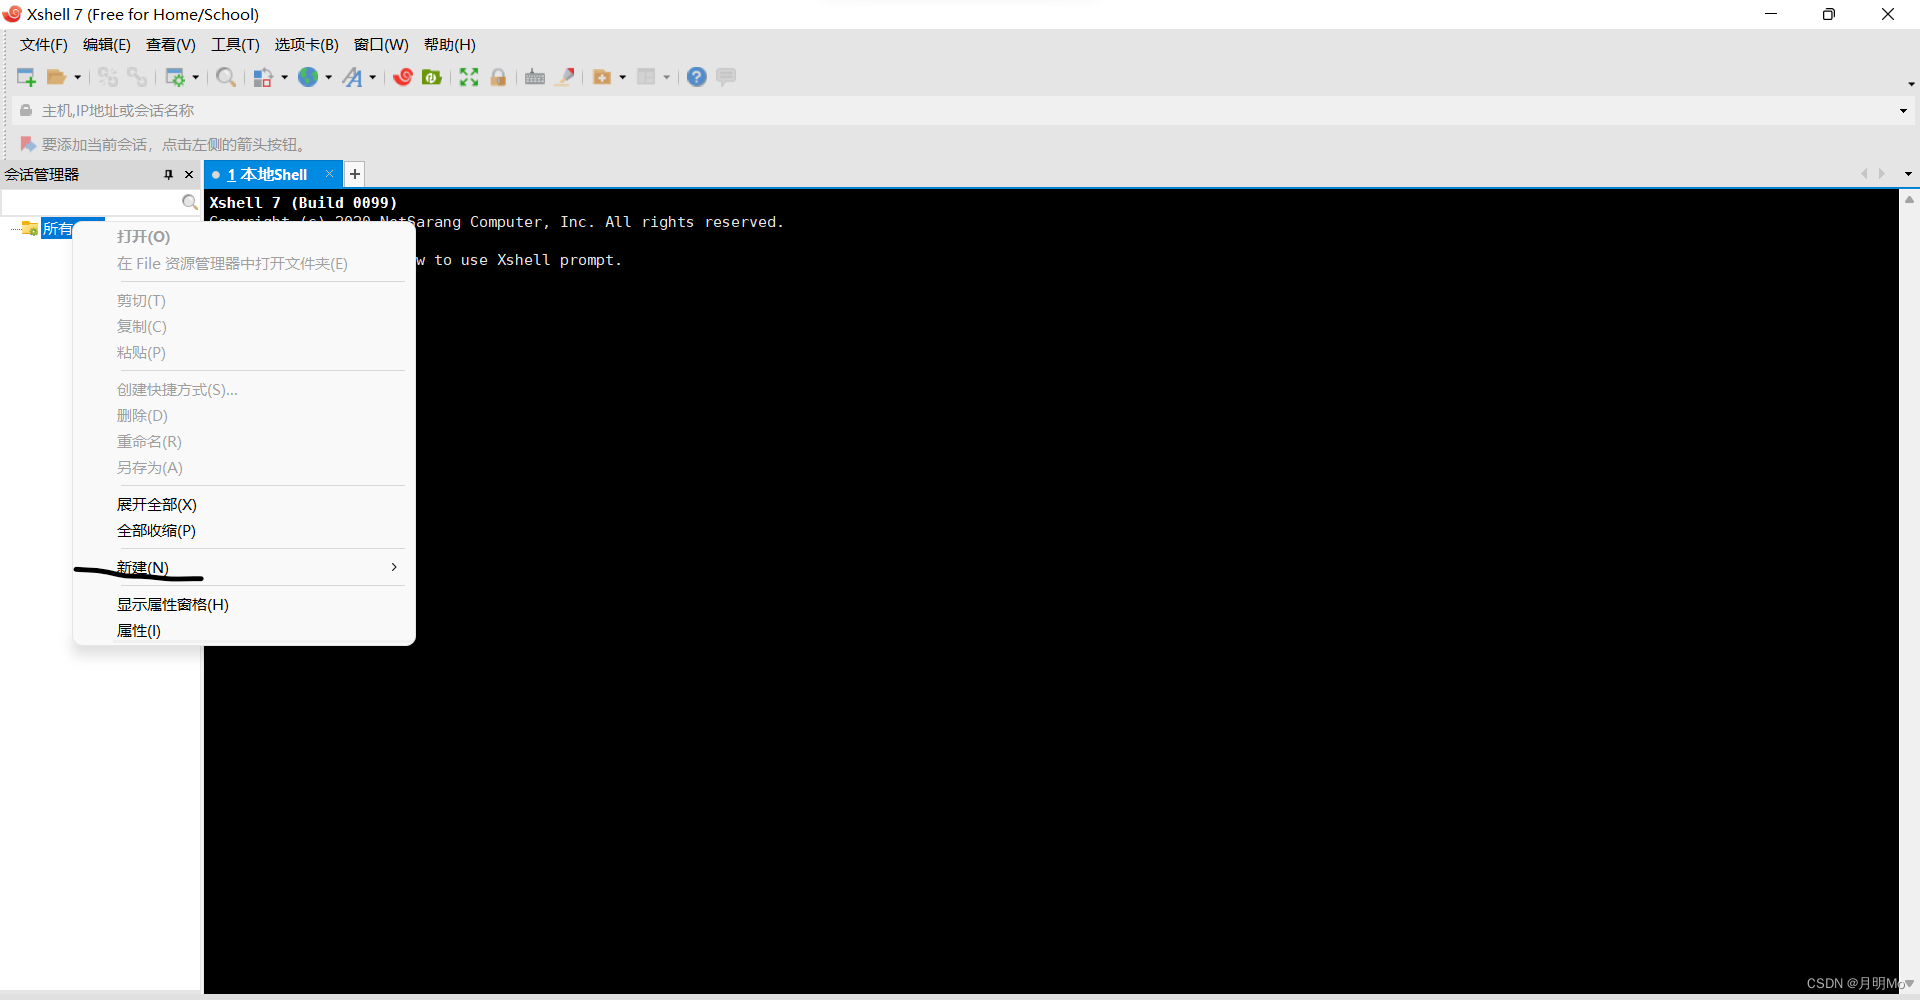The image size is (1920, 1000).
Task: Click the Open Session folder icon
Action: [x=57, y=77]
